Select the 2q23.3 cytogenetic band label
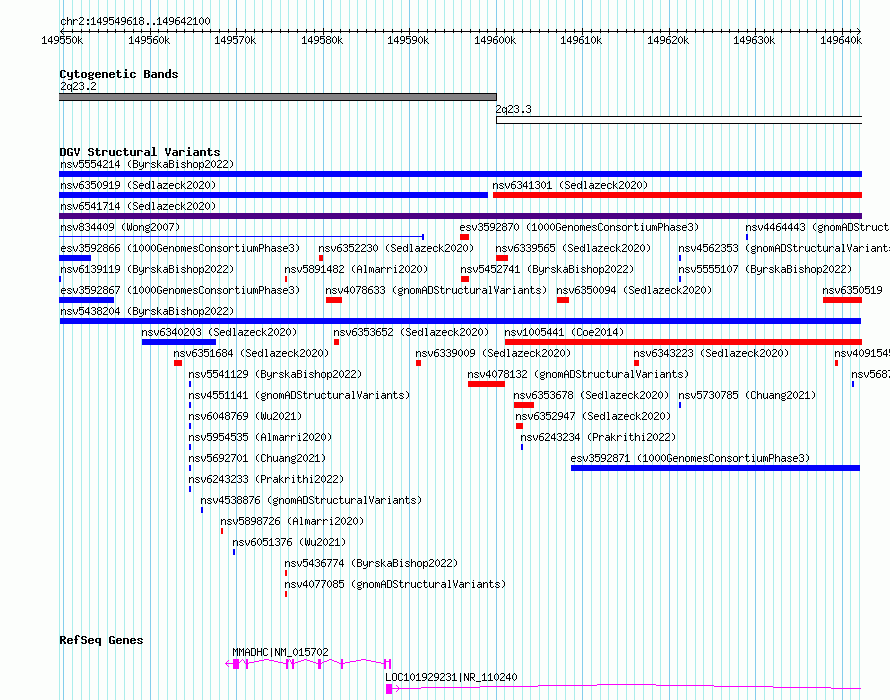Viewport: 890px width, 700px height. pos(513,110)
